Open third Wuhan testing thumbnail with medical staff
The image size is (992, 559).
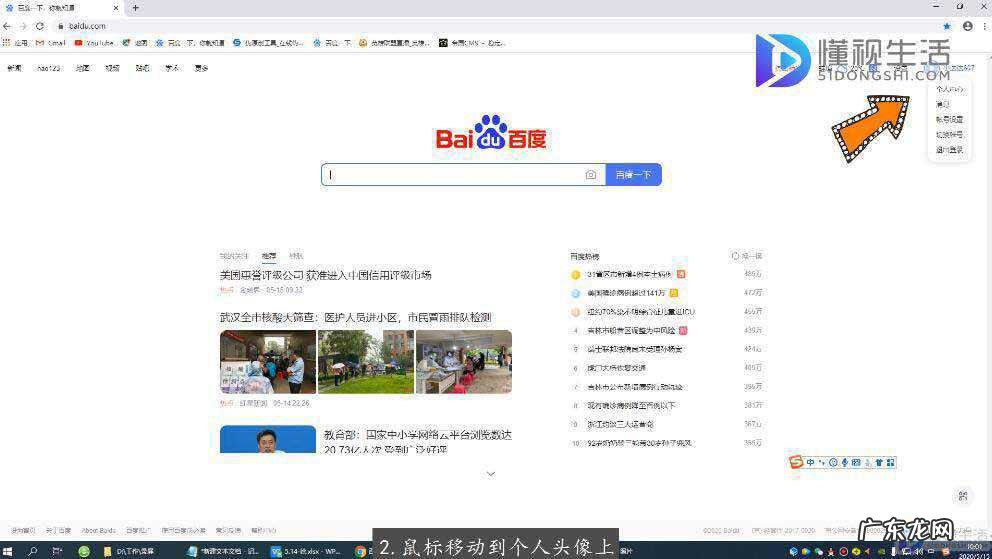464,362
